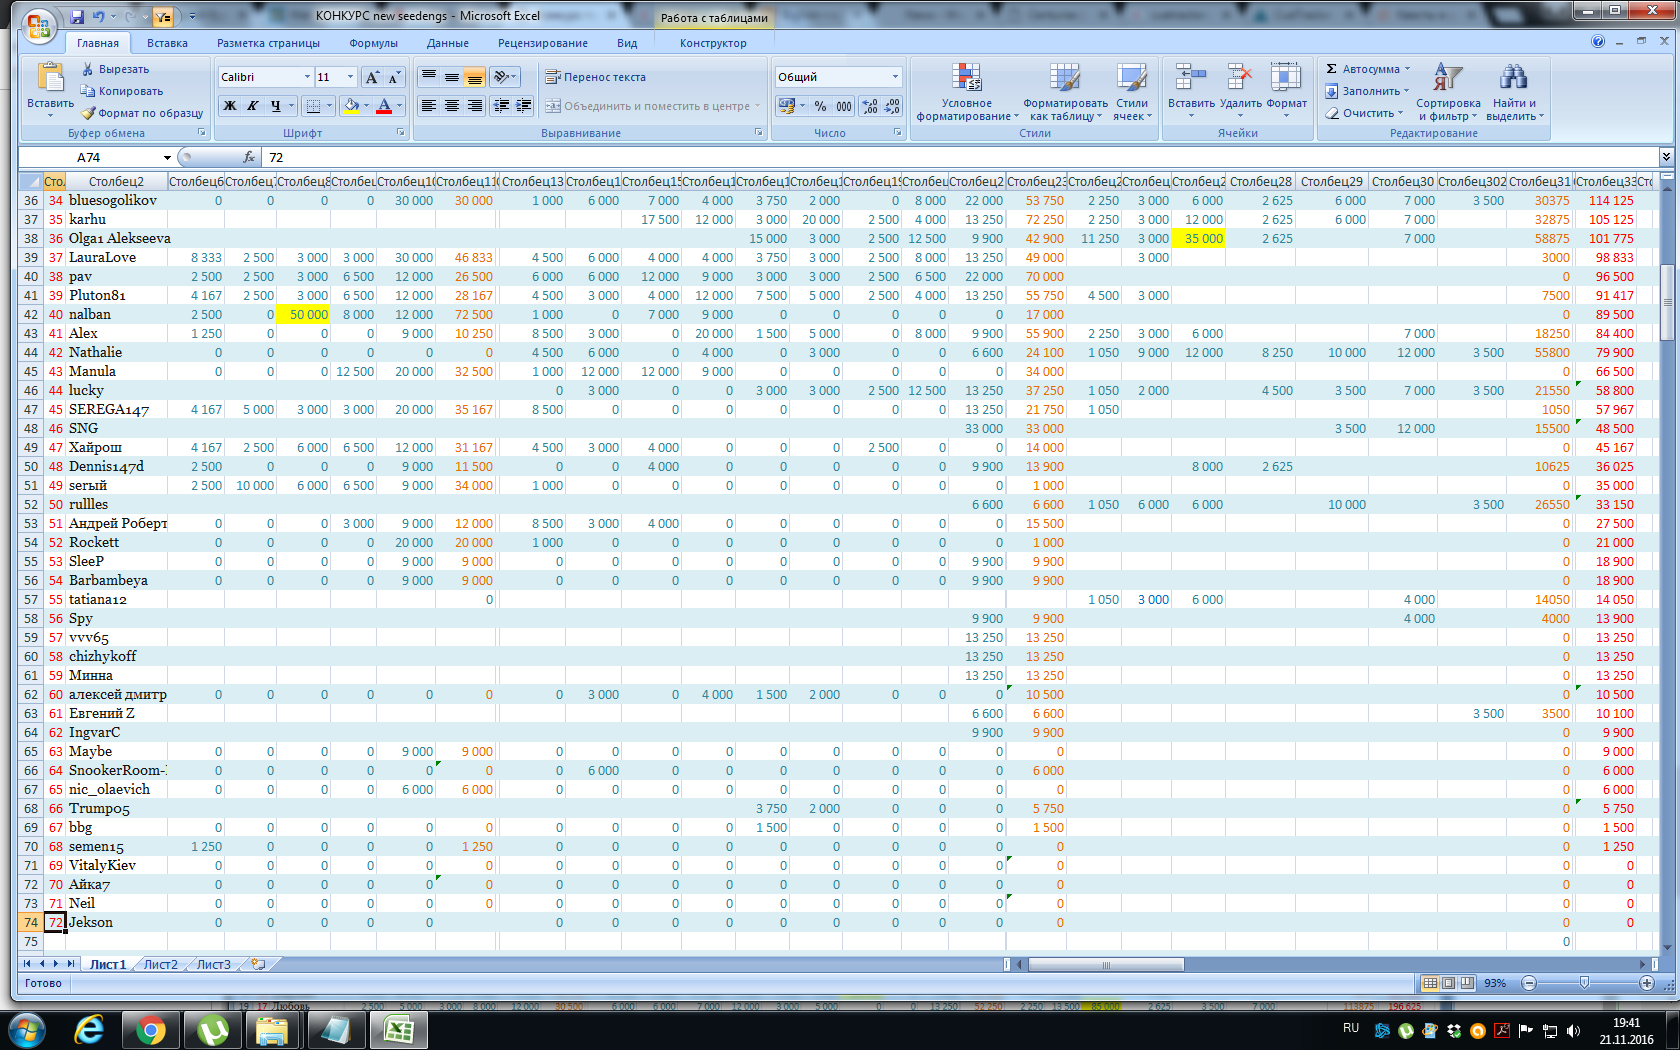Click the Insert Function fx icon
The width and height of the screenshot is (1680, 1050).
(x=249, y=157)
